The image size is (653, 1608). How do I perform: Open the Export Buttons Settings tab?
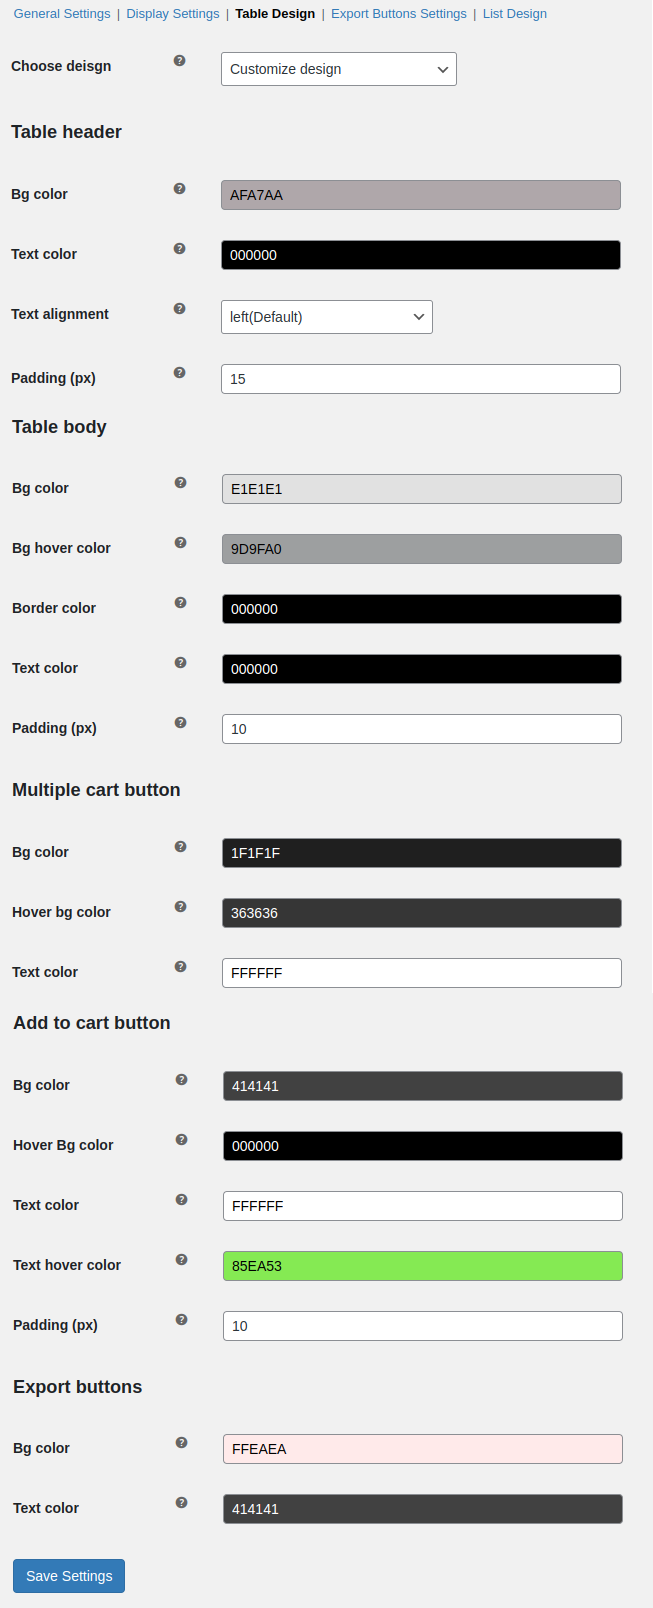(398, 13)
